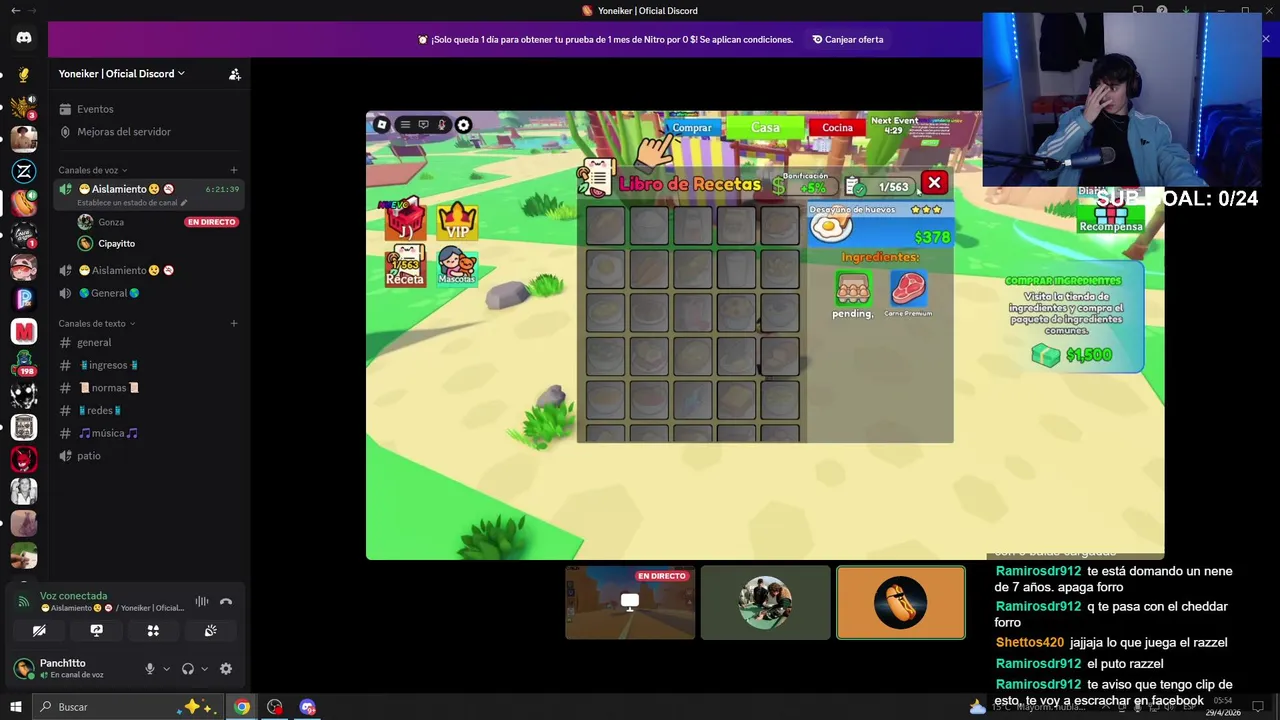Open the server name dropdown menu
Image resolution: width=1280 pixels, height=720 pixels.
pyautogui.click(x=122, y=74)
